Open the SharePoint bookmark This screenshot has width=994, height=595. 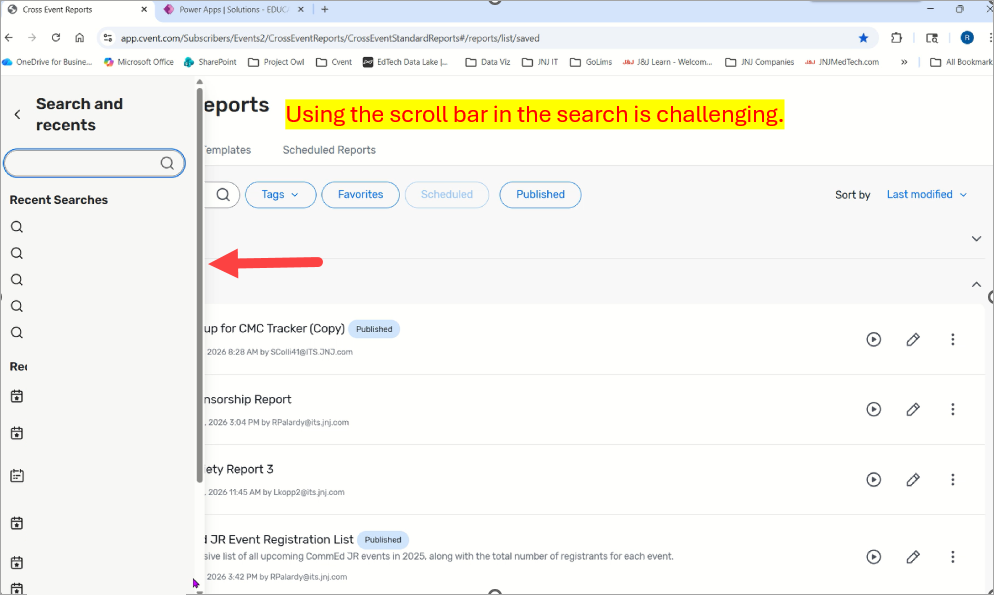pyautogui.click(x=210, y=62)
